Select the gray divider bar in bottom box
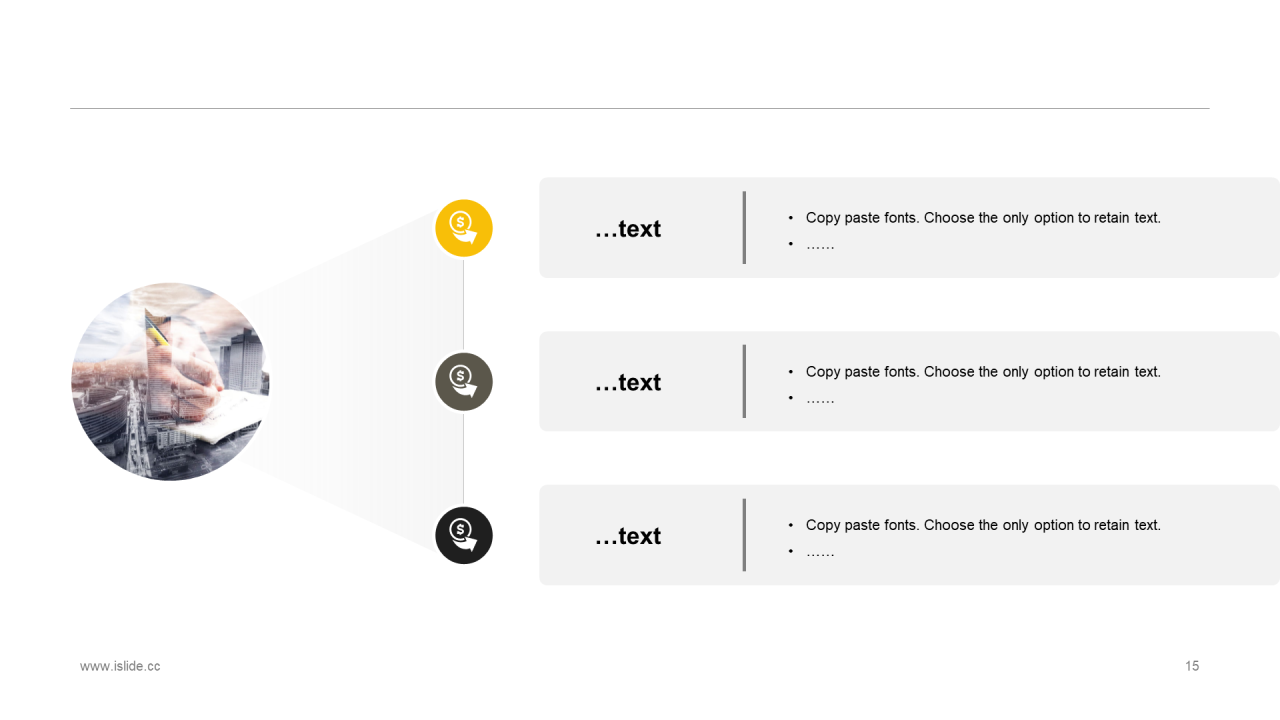 [x=744, y=535]
